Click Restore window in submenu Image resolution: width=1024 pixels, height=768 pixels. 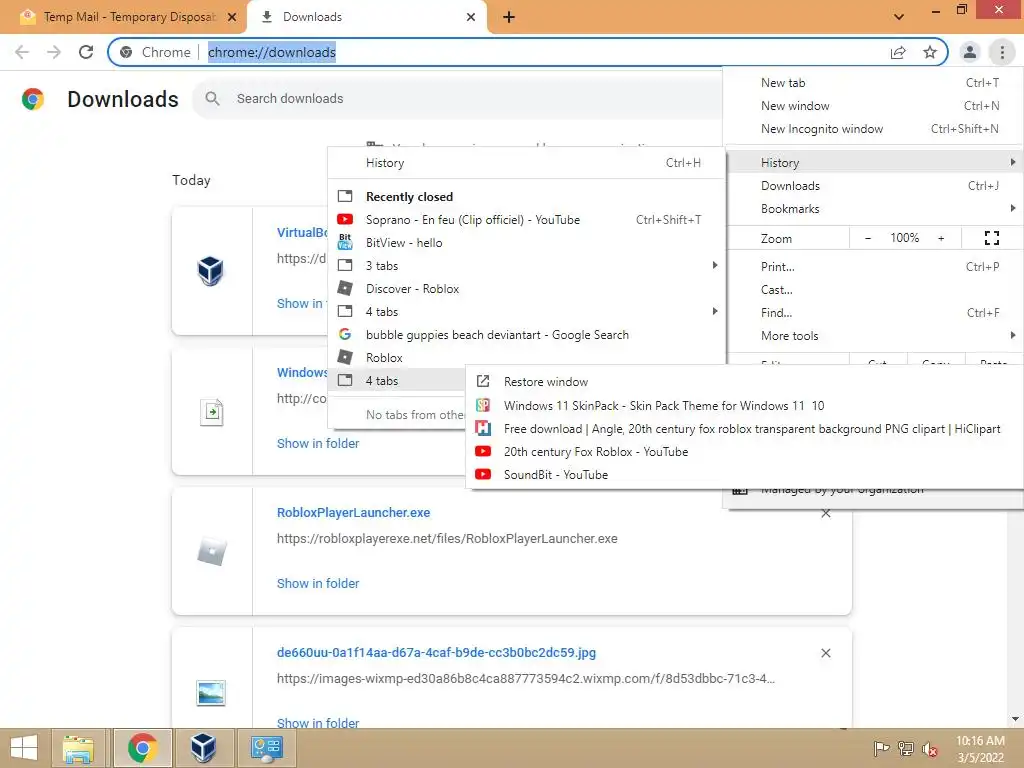pyautogui.click(x=744, y=381)
